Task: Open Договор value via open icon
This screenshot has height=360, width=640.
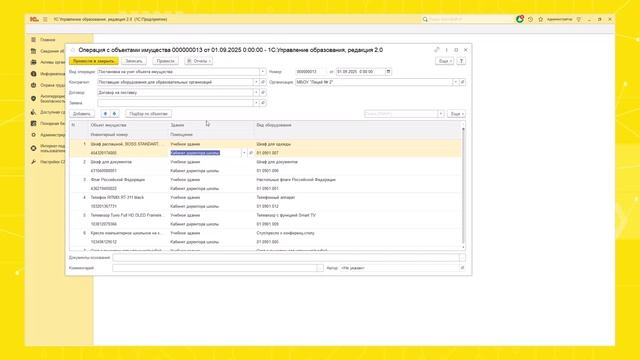Action: pyautogui.click(x=263, y=93)
